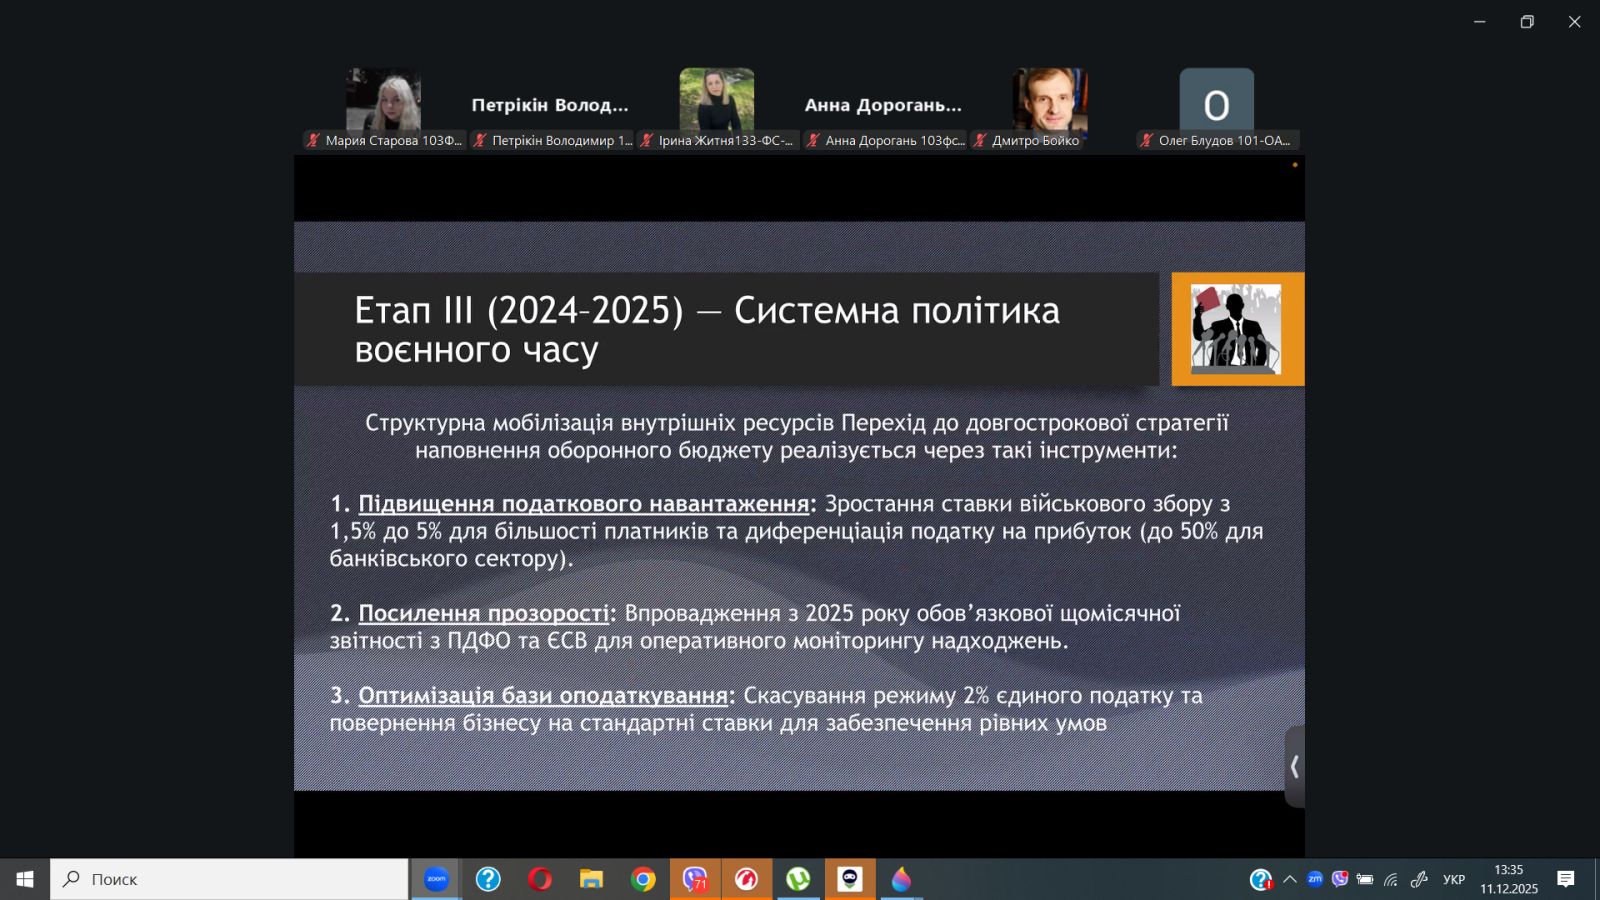Screen dimensions: 1600x900
Task: Select Ірина Житня's participant video tile
Action: click(716, 100)
